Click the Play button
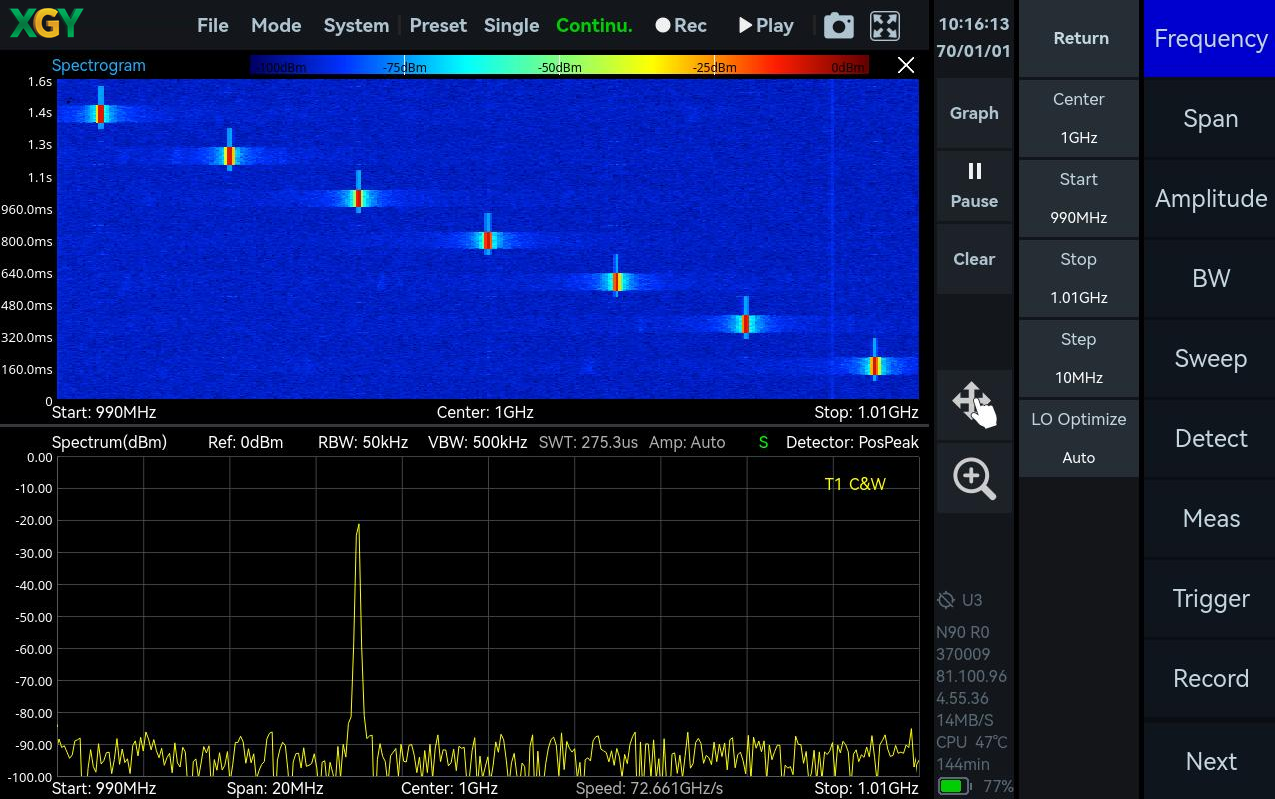Screen dimensions: 1275x799 766,26
